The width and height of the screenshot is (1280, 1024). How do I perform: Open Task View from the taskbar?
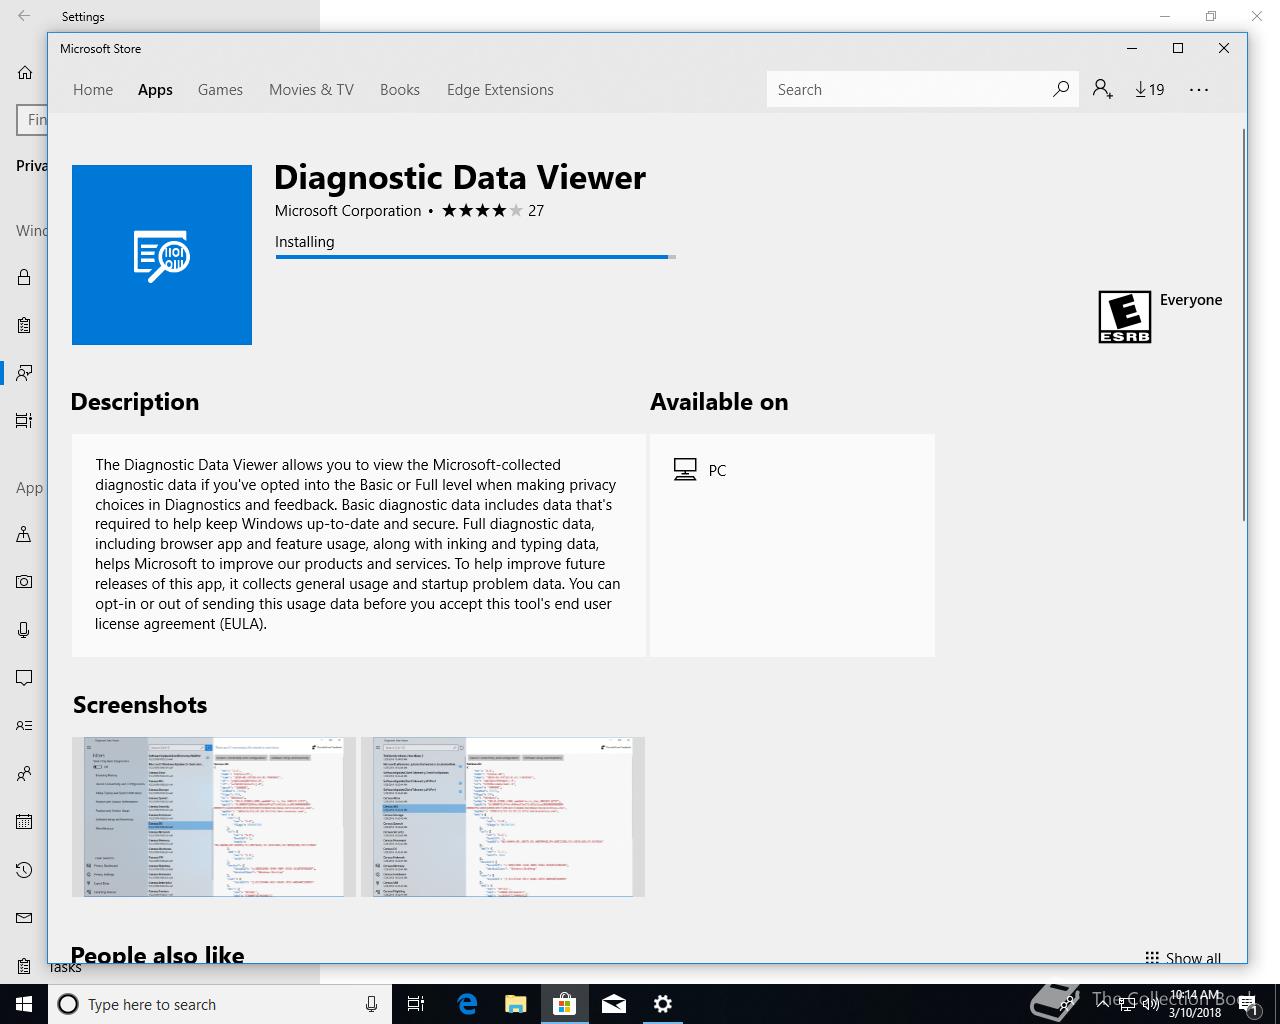(416, 1004)
